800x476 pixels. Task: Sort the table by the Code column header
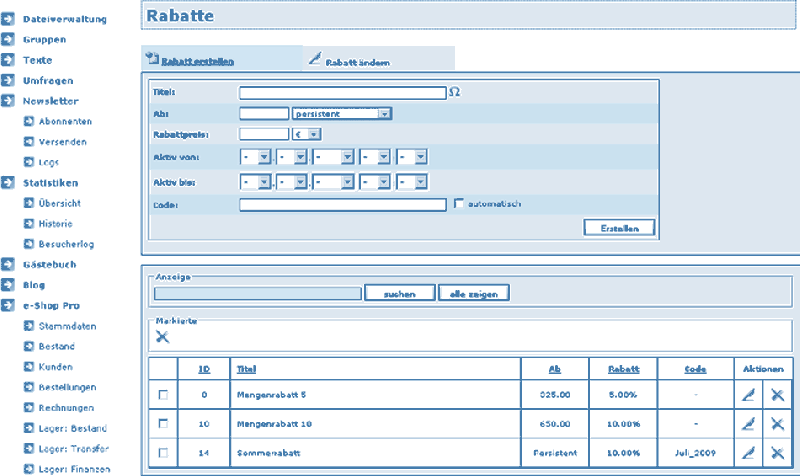pyautogui.click(x=695, y=369)
